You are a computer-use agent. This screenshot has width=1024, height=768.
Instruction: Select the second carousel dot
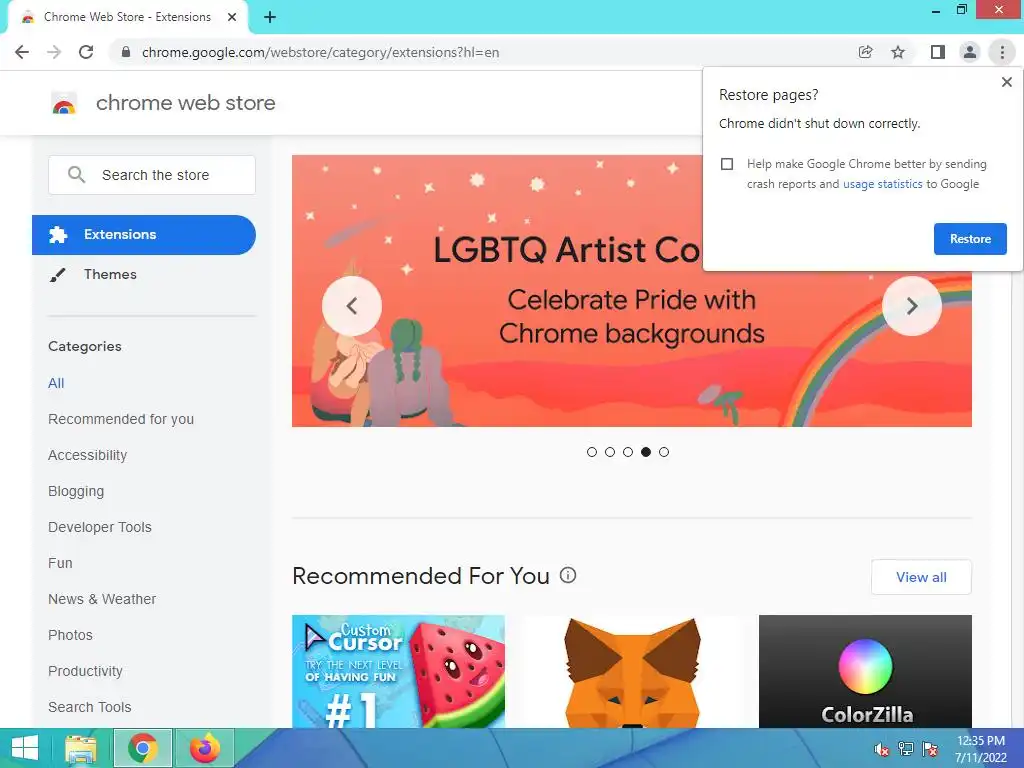pyautogui.click(x=610, y=452)
